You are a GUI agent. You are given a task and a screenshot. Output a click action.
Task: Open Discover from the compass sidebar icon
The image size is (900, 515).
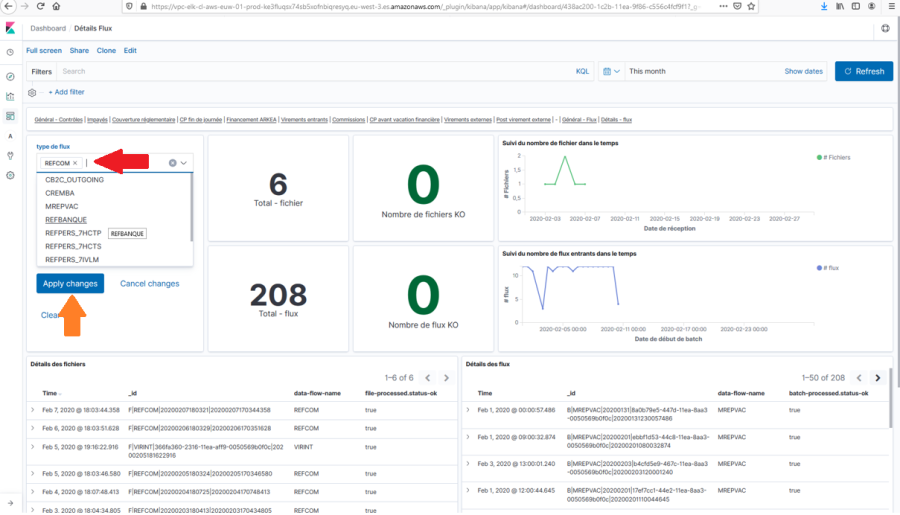coord(10,76)
